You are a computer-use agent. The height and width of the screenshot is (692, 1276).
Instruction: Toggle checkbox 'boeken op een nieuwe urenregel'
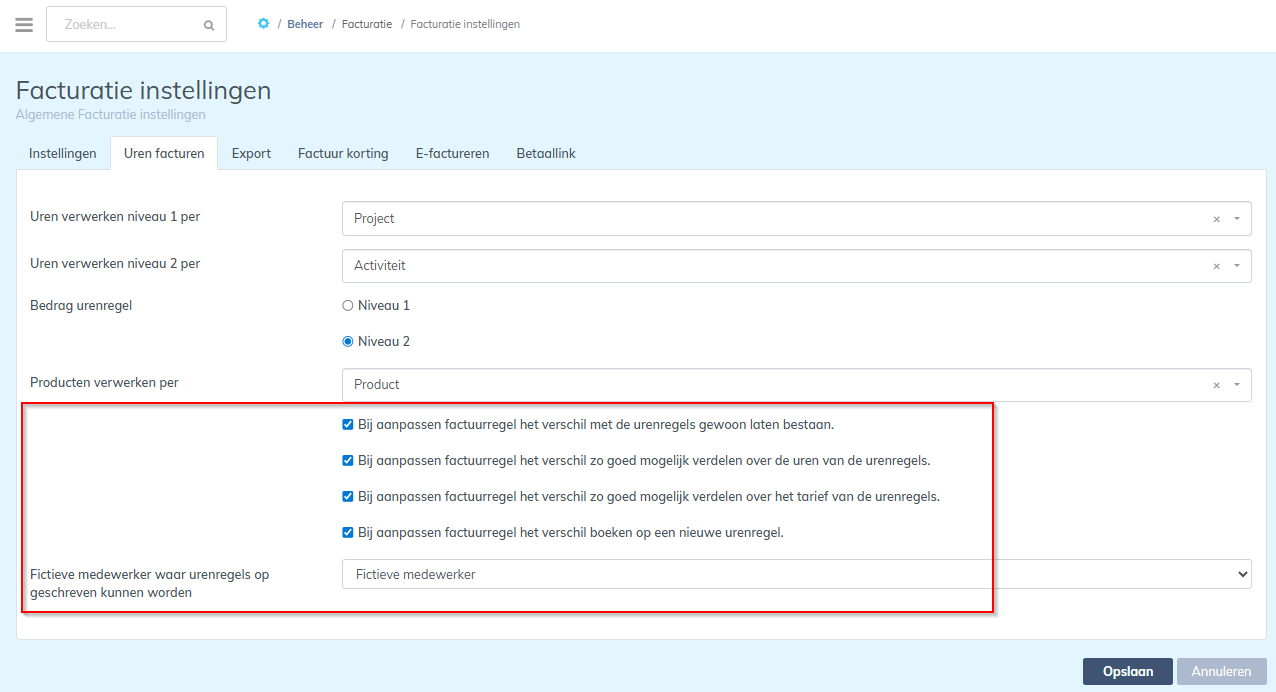pos(348,532)
